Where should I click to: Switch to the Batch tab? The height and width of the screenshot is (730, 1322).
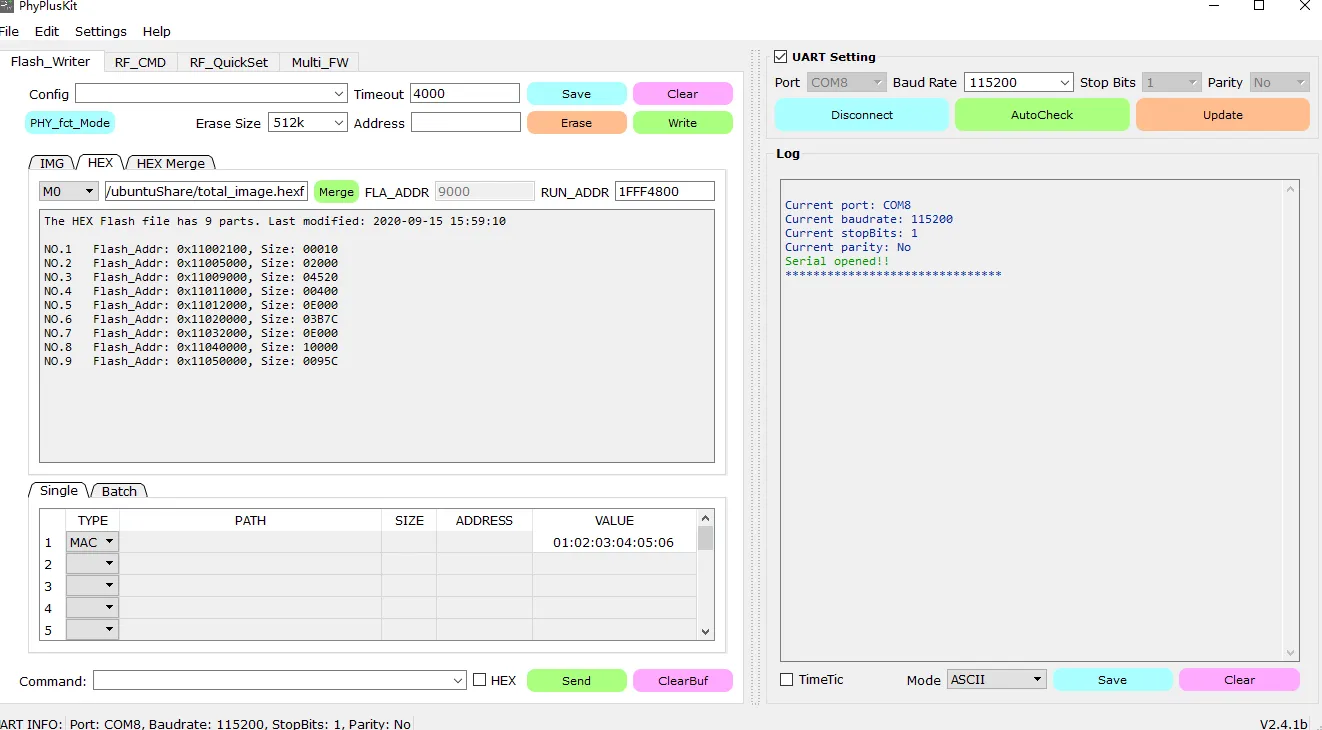[x=119, y=491]
